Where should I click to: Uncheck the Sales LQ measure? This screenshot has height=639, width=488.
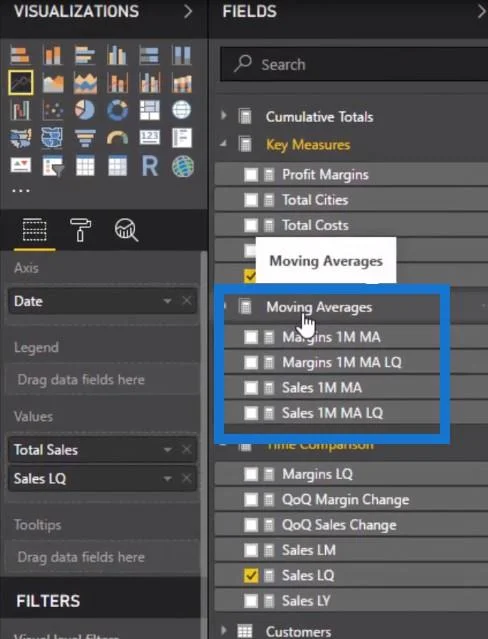(x=251, y=575)
